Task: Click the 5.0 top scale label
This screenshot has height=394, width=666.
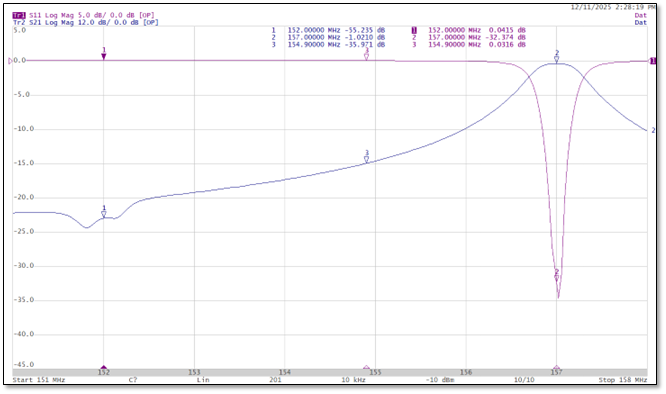Action: (x=20, y=30)
